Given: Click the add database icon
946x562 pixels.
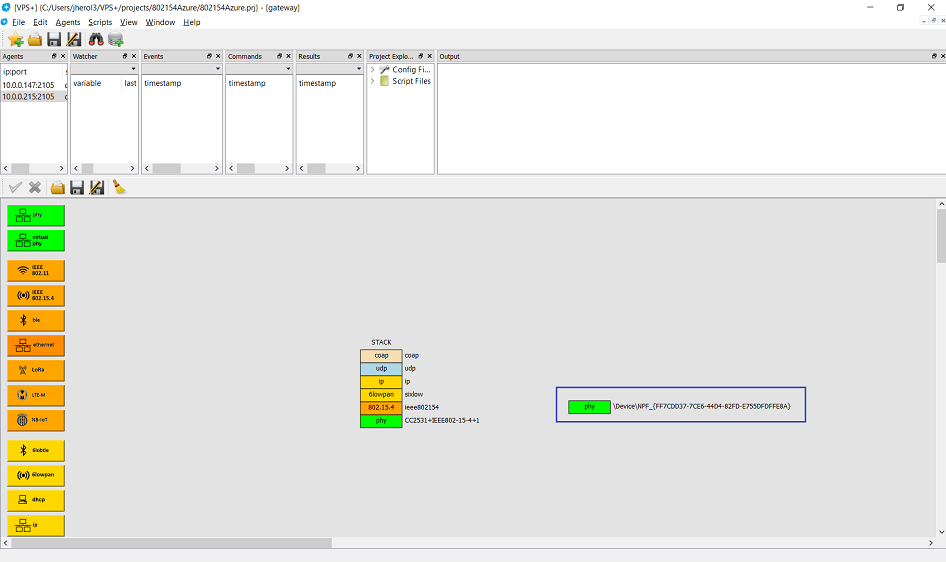Looking at the screenshot, I should tap(116, 39).
